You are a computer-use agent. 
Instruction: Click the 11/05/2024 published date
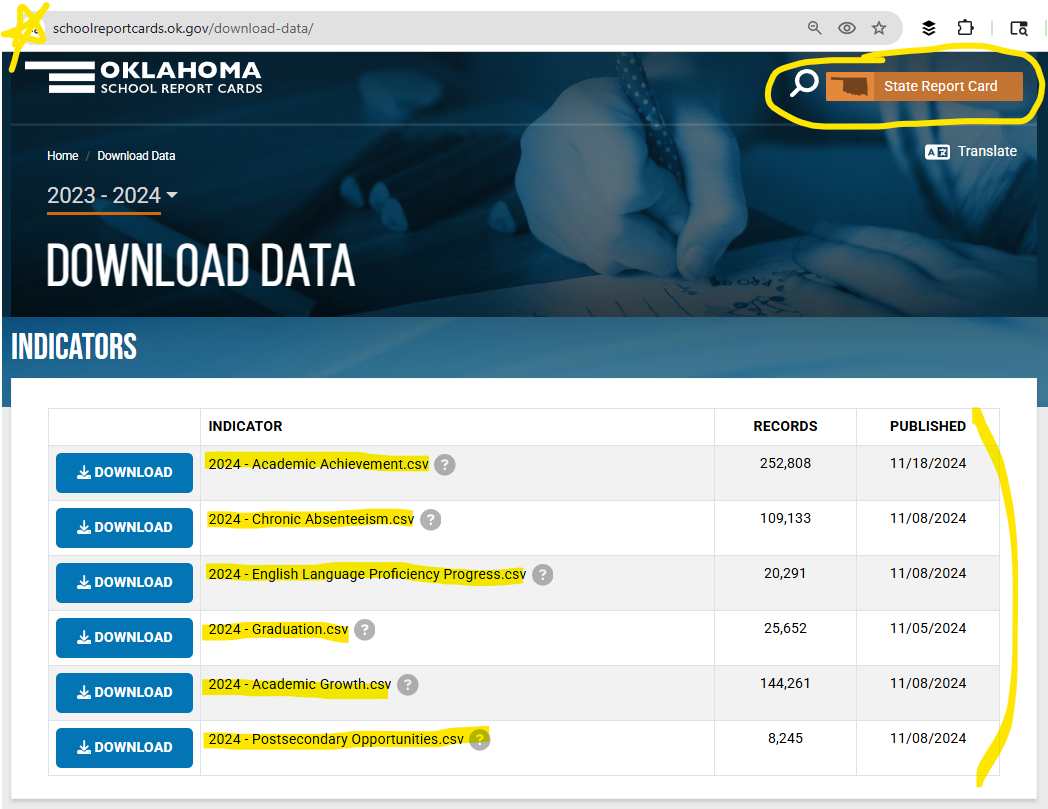click(928, 628)
